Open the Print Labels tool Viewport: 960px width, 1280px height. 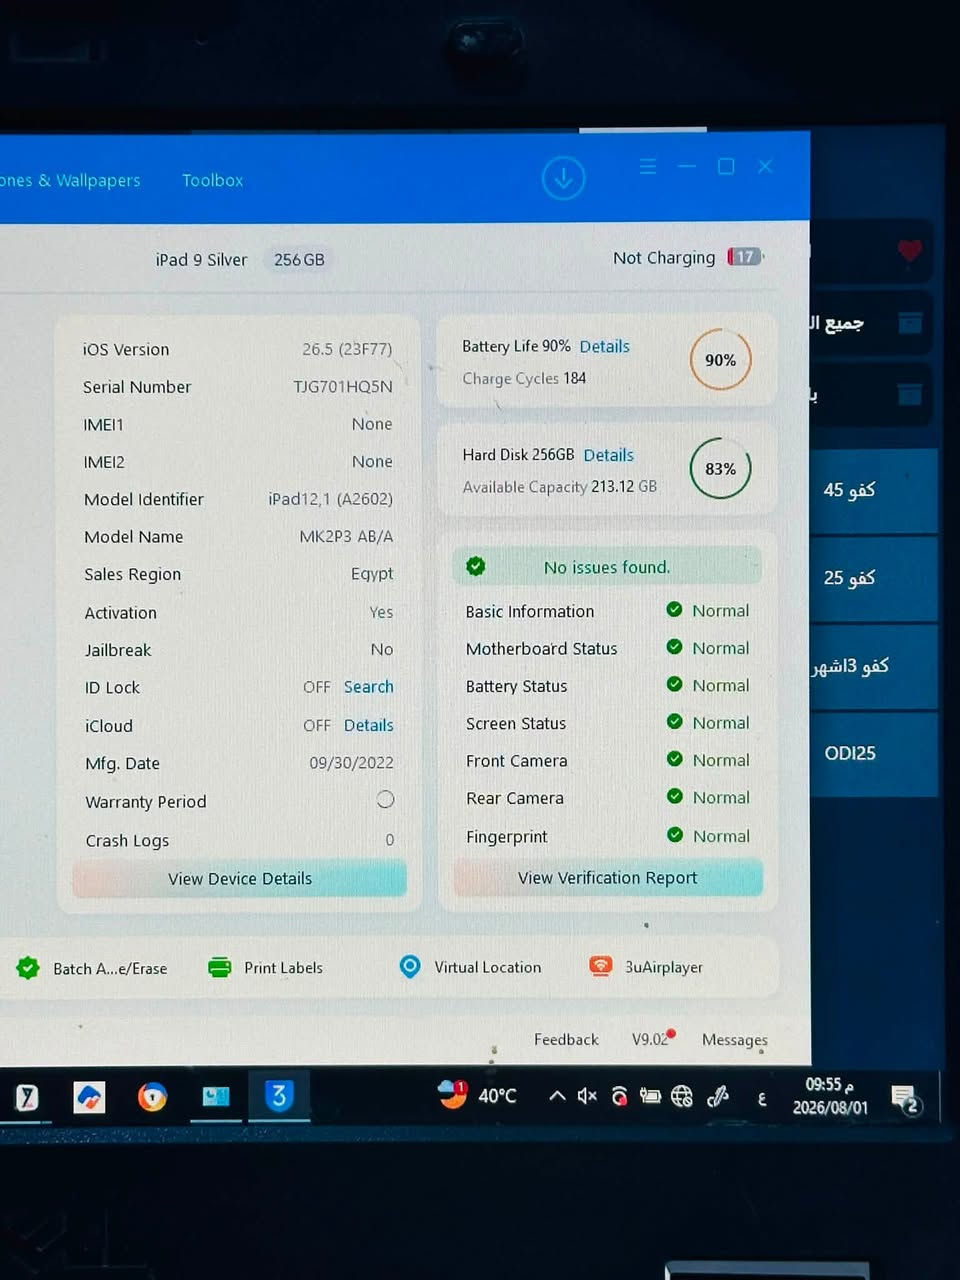(265, 967)
